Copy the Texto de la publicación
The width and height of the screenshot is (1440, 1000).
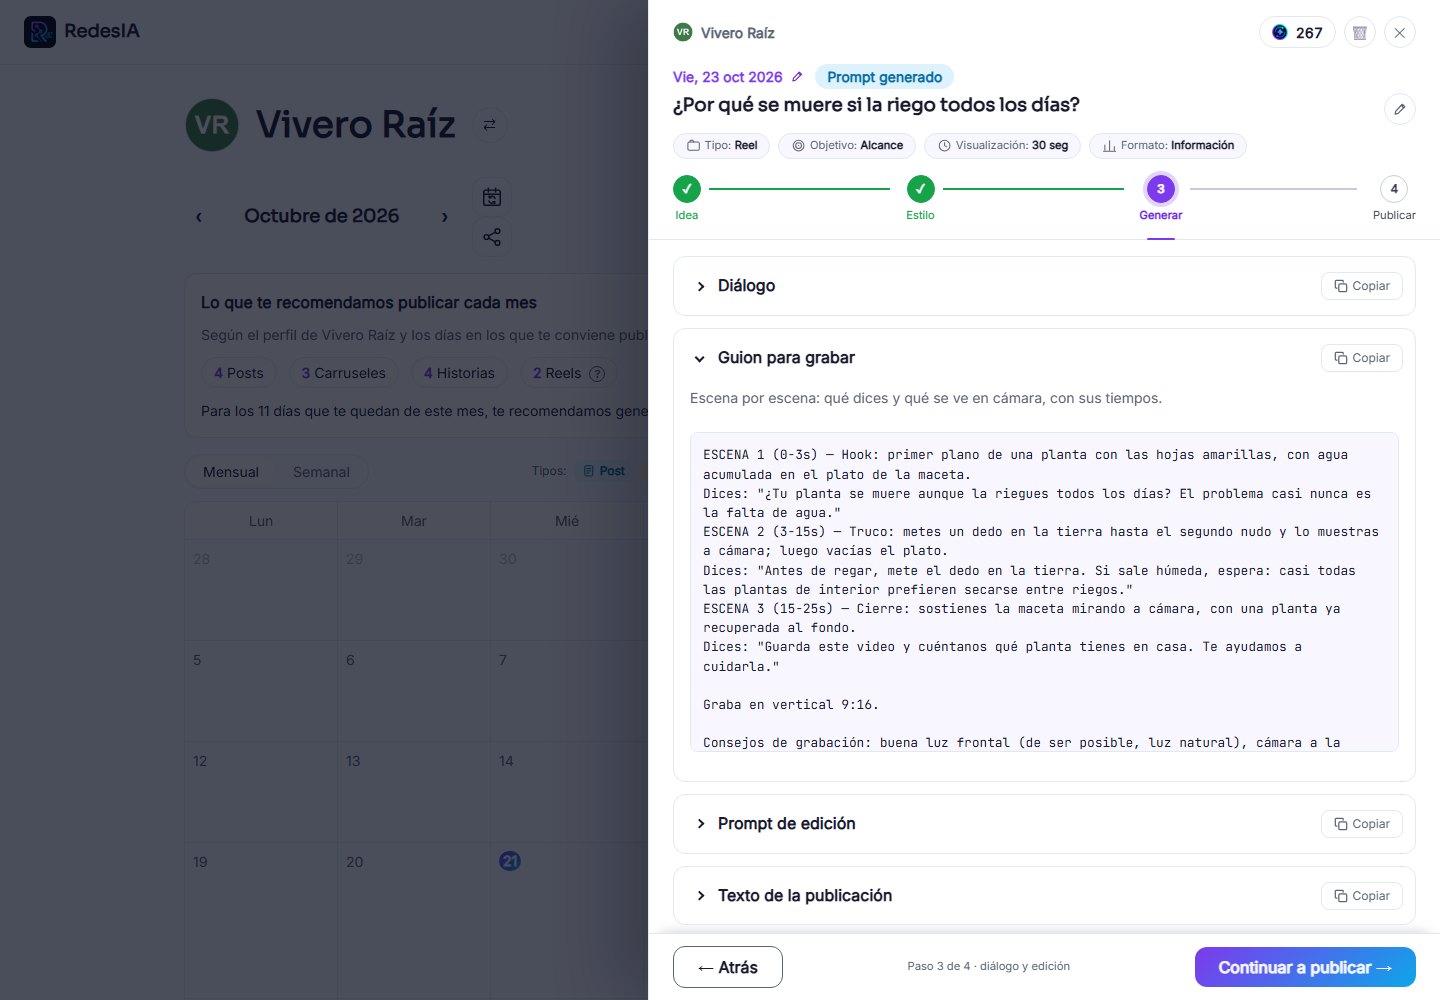(1362, 896)
